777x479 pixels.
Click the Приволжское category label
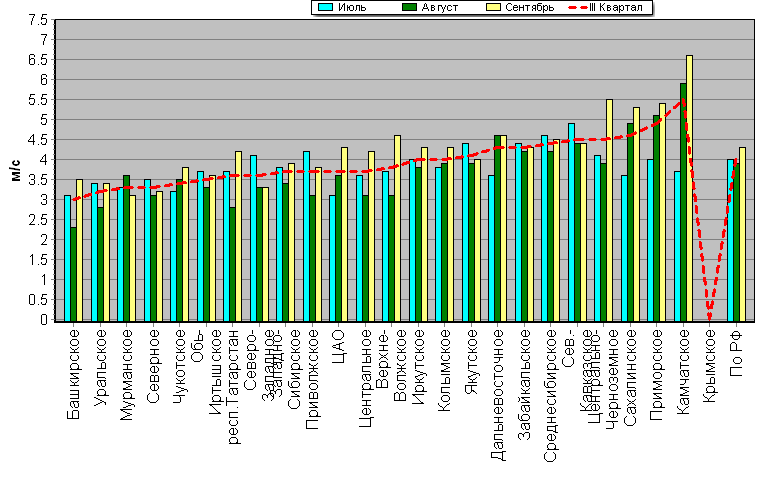(312, 379)
